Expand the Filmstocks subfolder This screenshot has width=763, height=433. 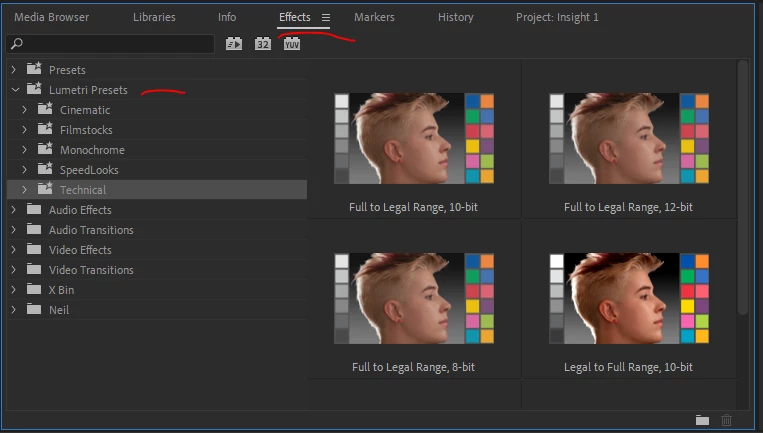click(25, 130)
